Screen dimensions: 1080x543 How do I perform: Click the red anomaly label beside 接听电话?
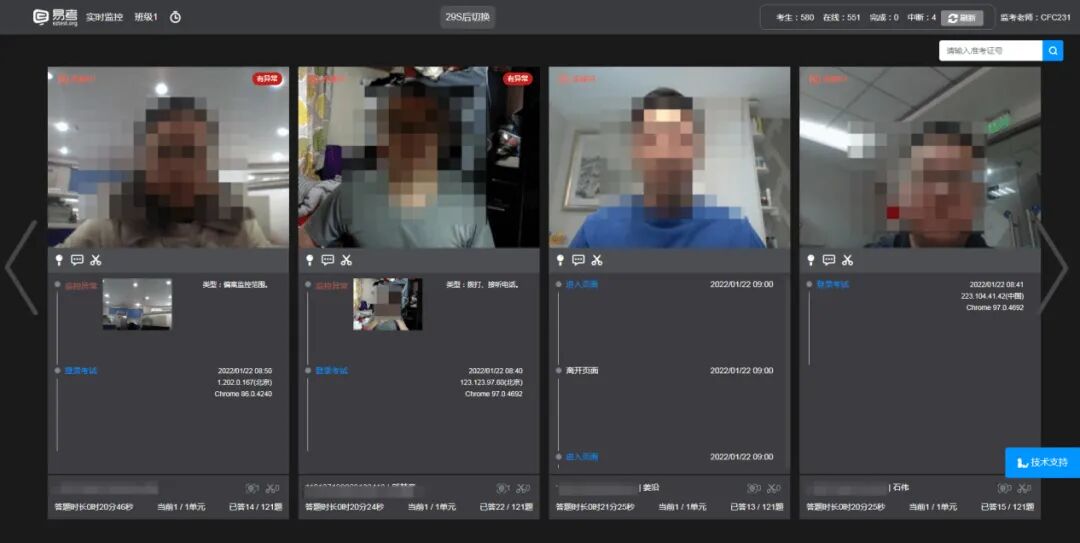click(x=331, y=285)
